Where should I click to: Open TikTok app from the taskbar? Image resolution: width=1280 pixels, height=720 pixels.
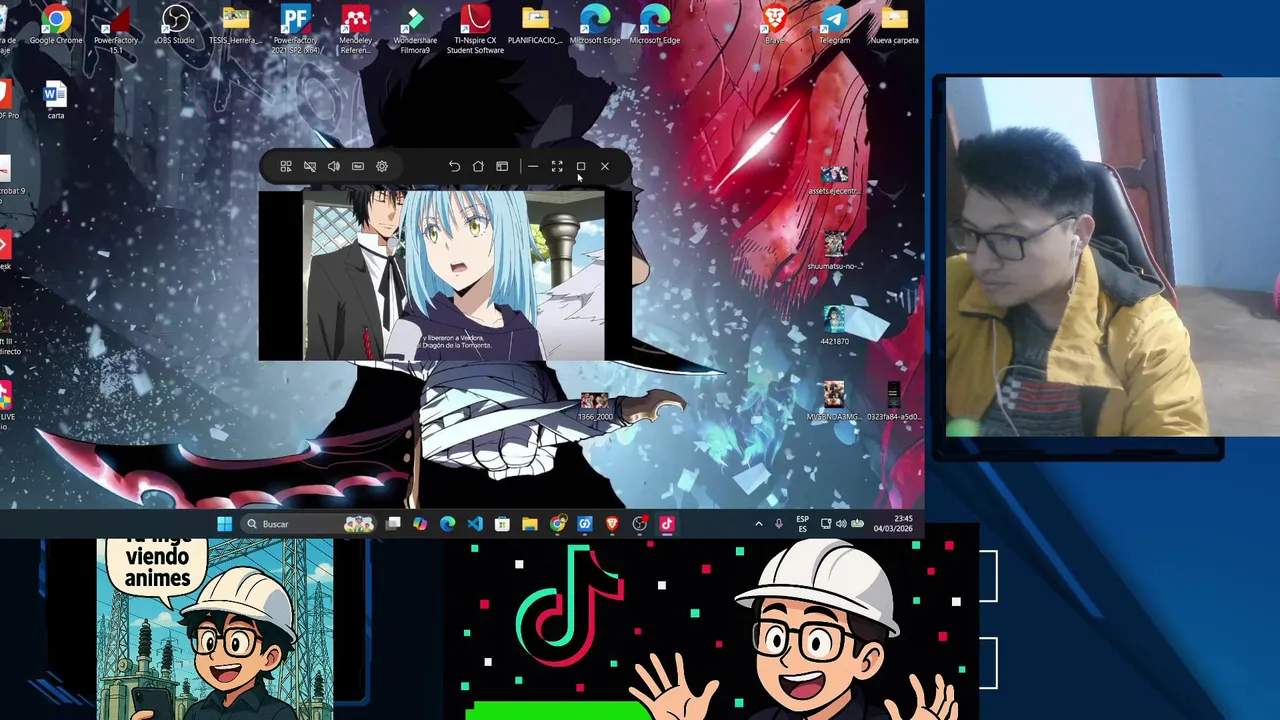(667, 524)
